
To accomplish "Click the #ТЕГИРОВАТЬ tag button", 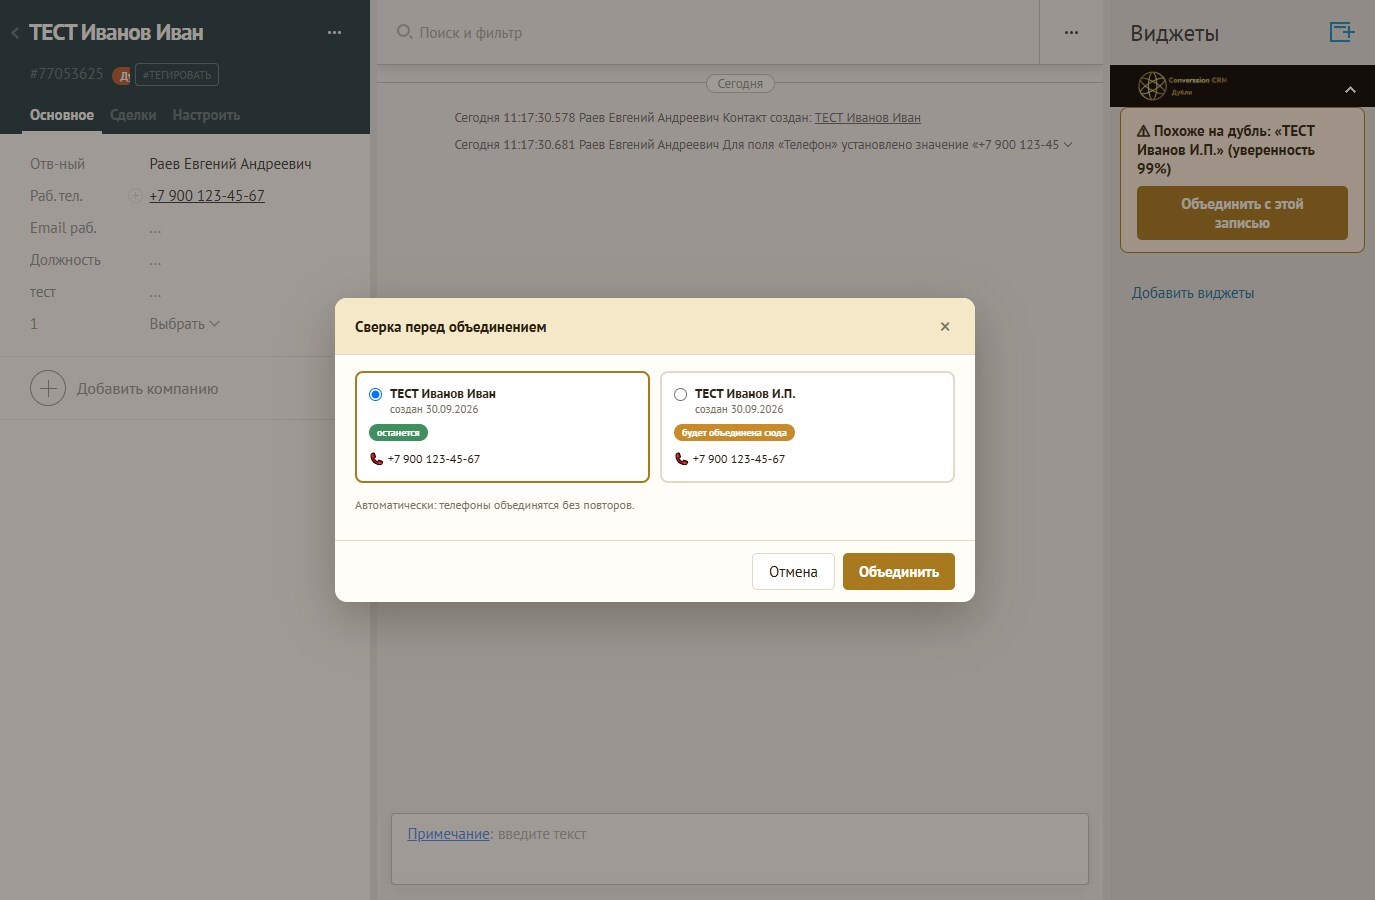I will [x=177, y=75].
